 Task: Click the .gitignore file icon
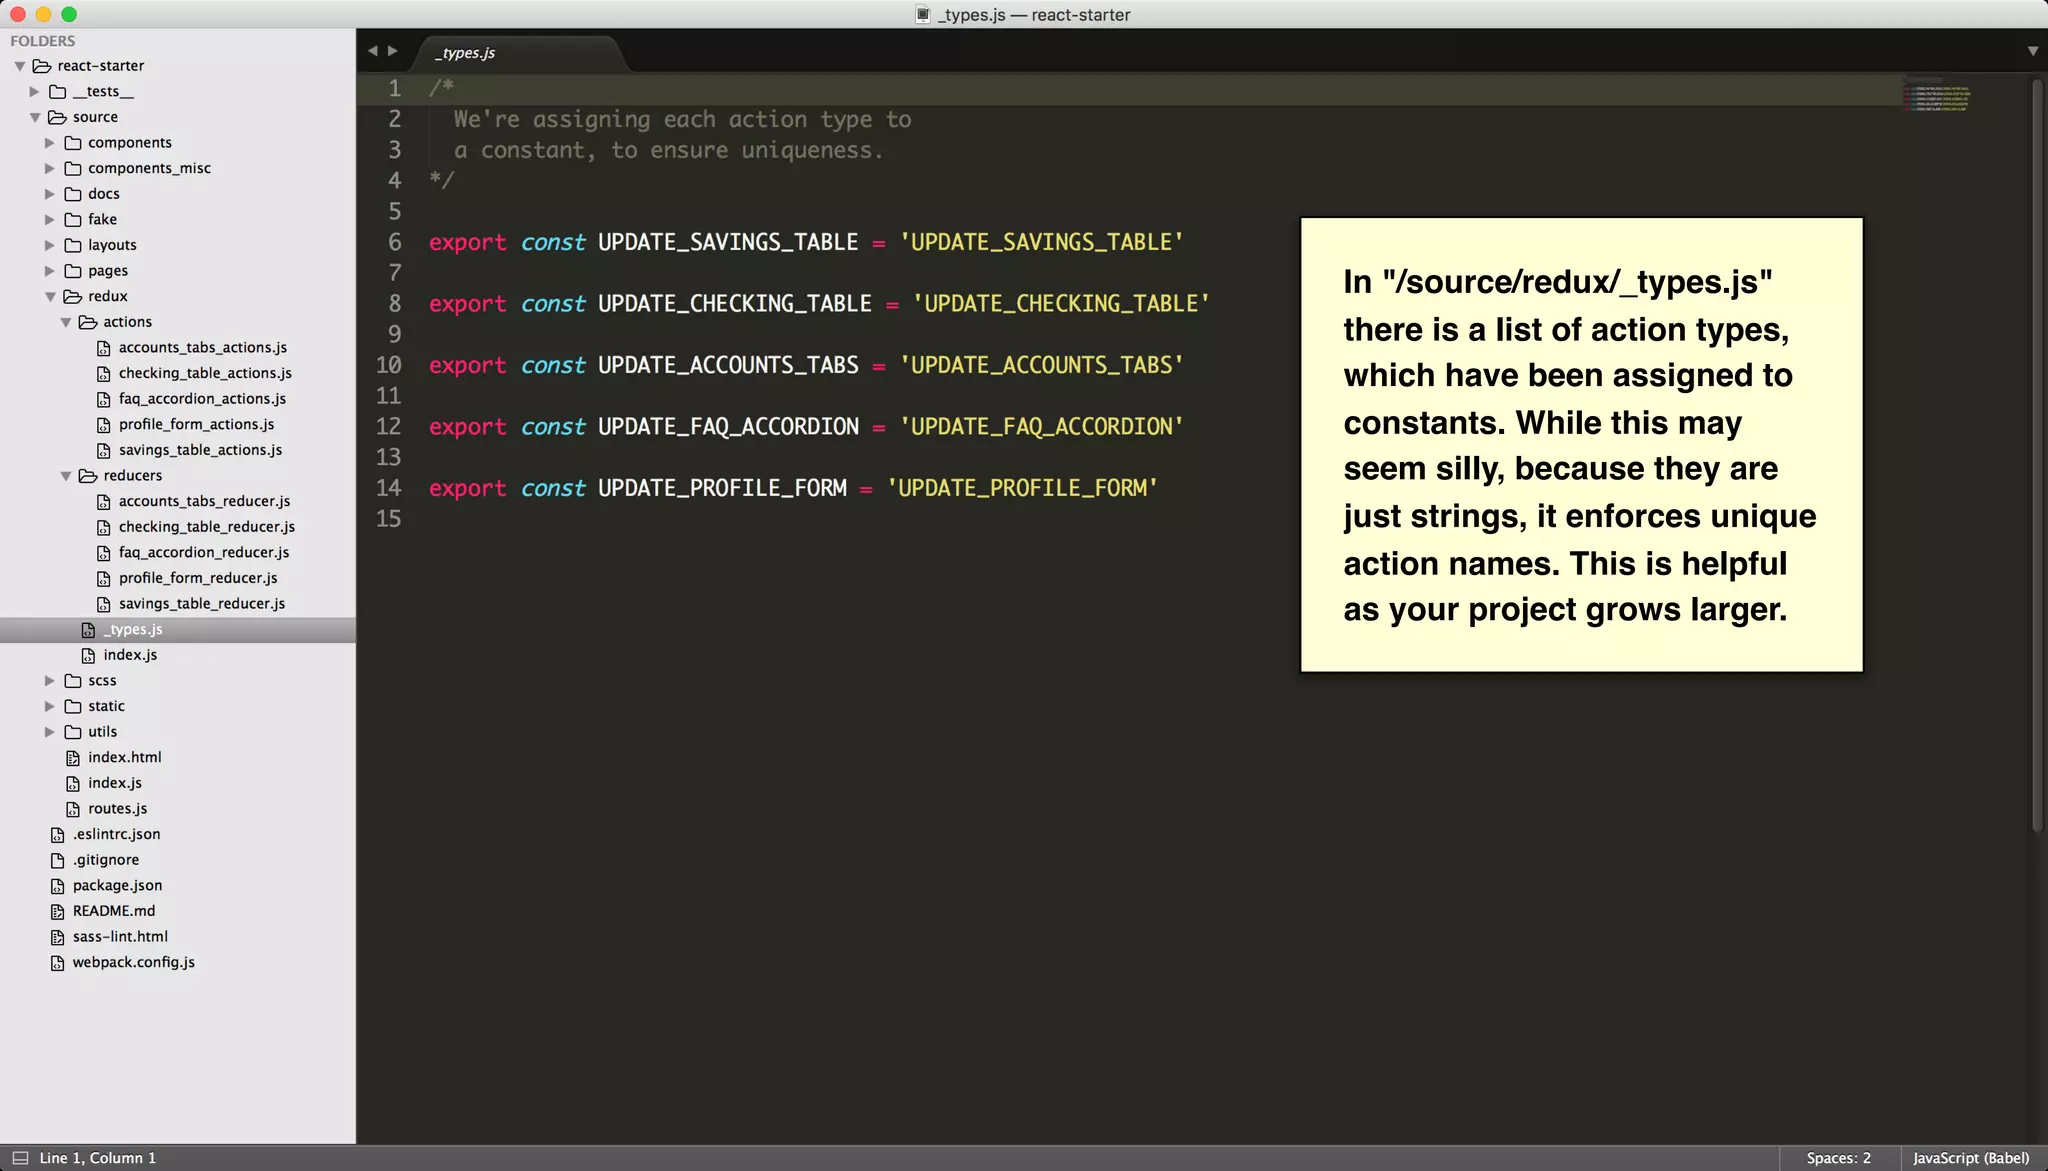click(x=57, y=860)
